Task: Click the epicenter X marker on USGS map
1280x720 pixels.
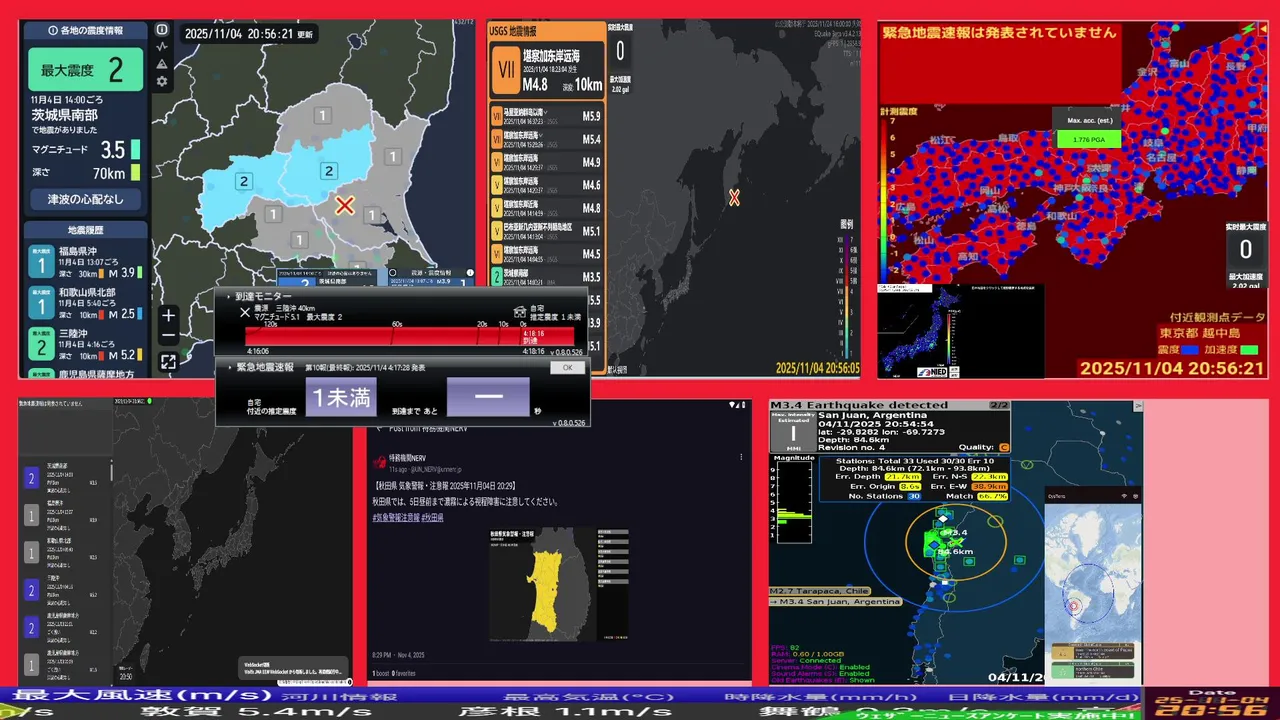Action: [x=734, y=198]
